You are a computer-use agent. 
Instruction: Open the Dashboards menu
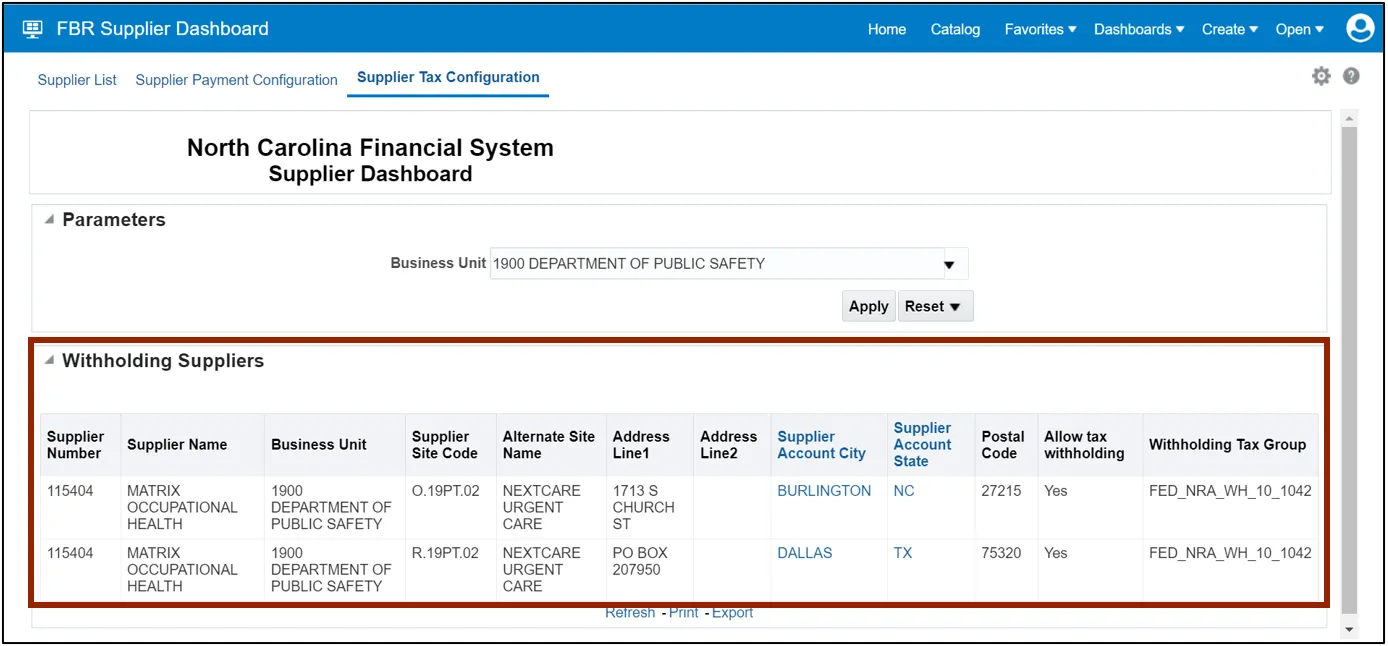(x=1138, y=29)
